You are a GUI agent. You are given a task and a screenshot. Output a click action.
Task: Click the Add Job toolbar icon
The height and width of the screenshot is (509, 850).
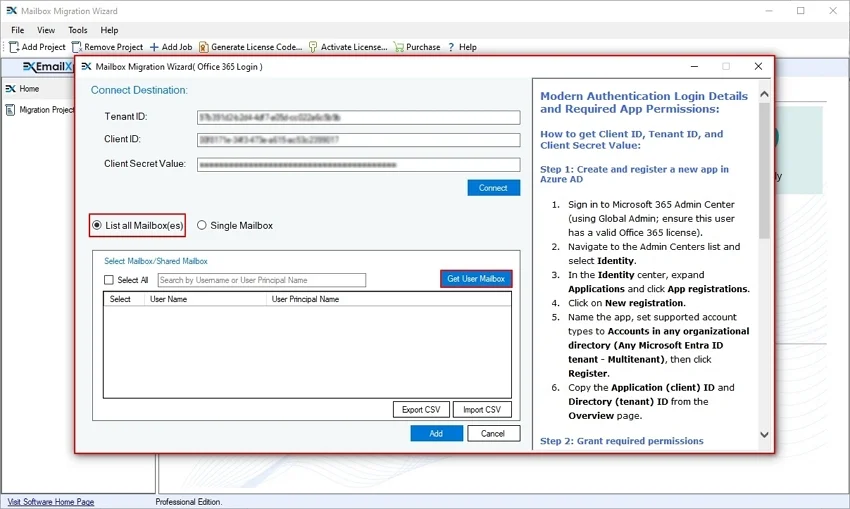pos(154,47)
